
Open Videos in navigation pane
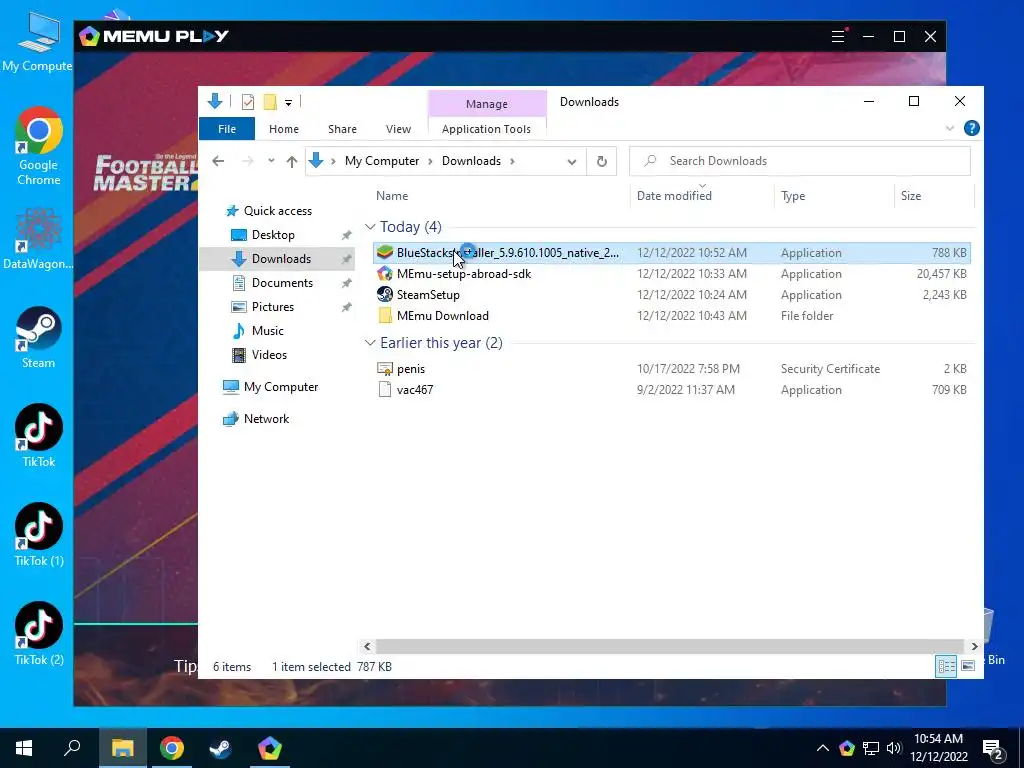tap(269, 355)
